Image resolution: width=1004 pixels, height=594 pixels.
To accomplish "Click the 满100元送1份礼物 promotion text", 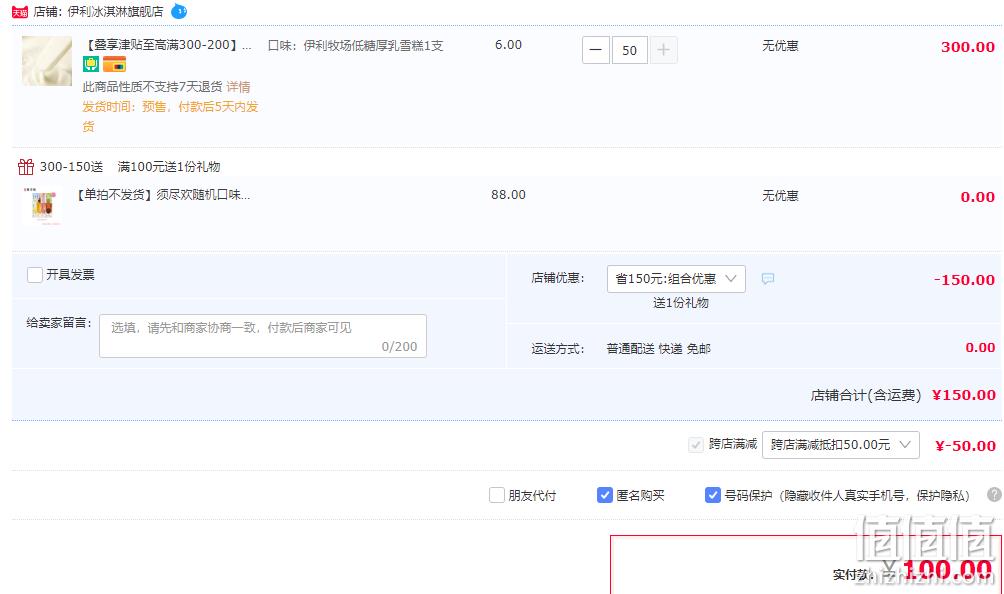I will (x=169, y=167).
